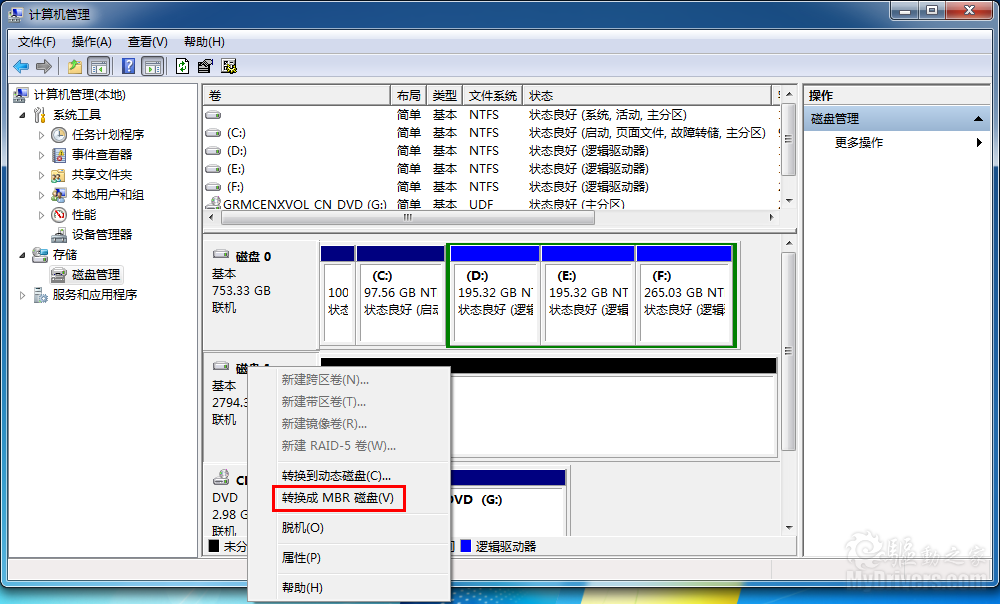Choose 转换成 MBR 磁盘(V) from context menu
Screen dimensions: 1000x604
click(x=337, y=497)
